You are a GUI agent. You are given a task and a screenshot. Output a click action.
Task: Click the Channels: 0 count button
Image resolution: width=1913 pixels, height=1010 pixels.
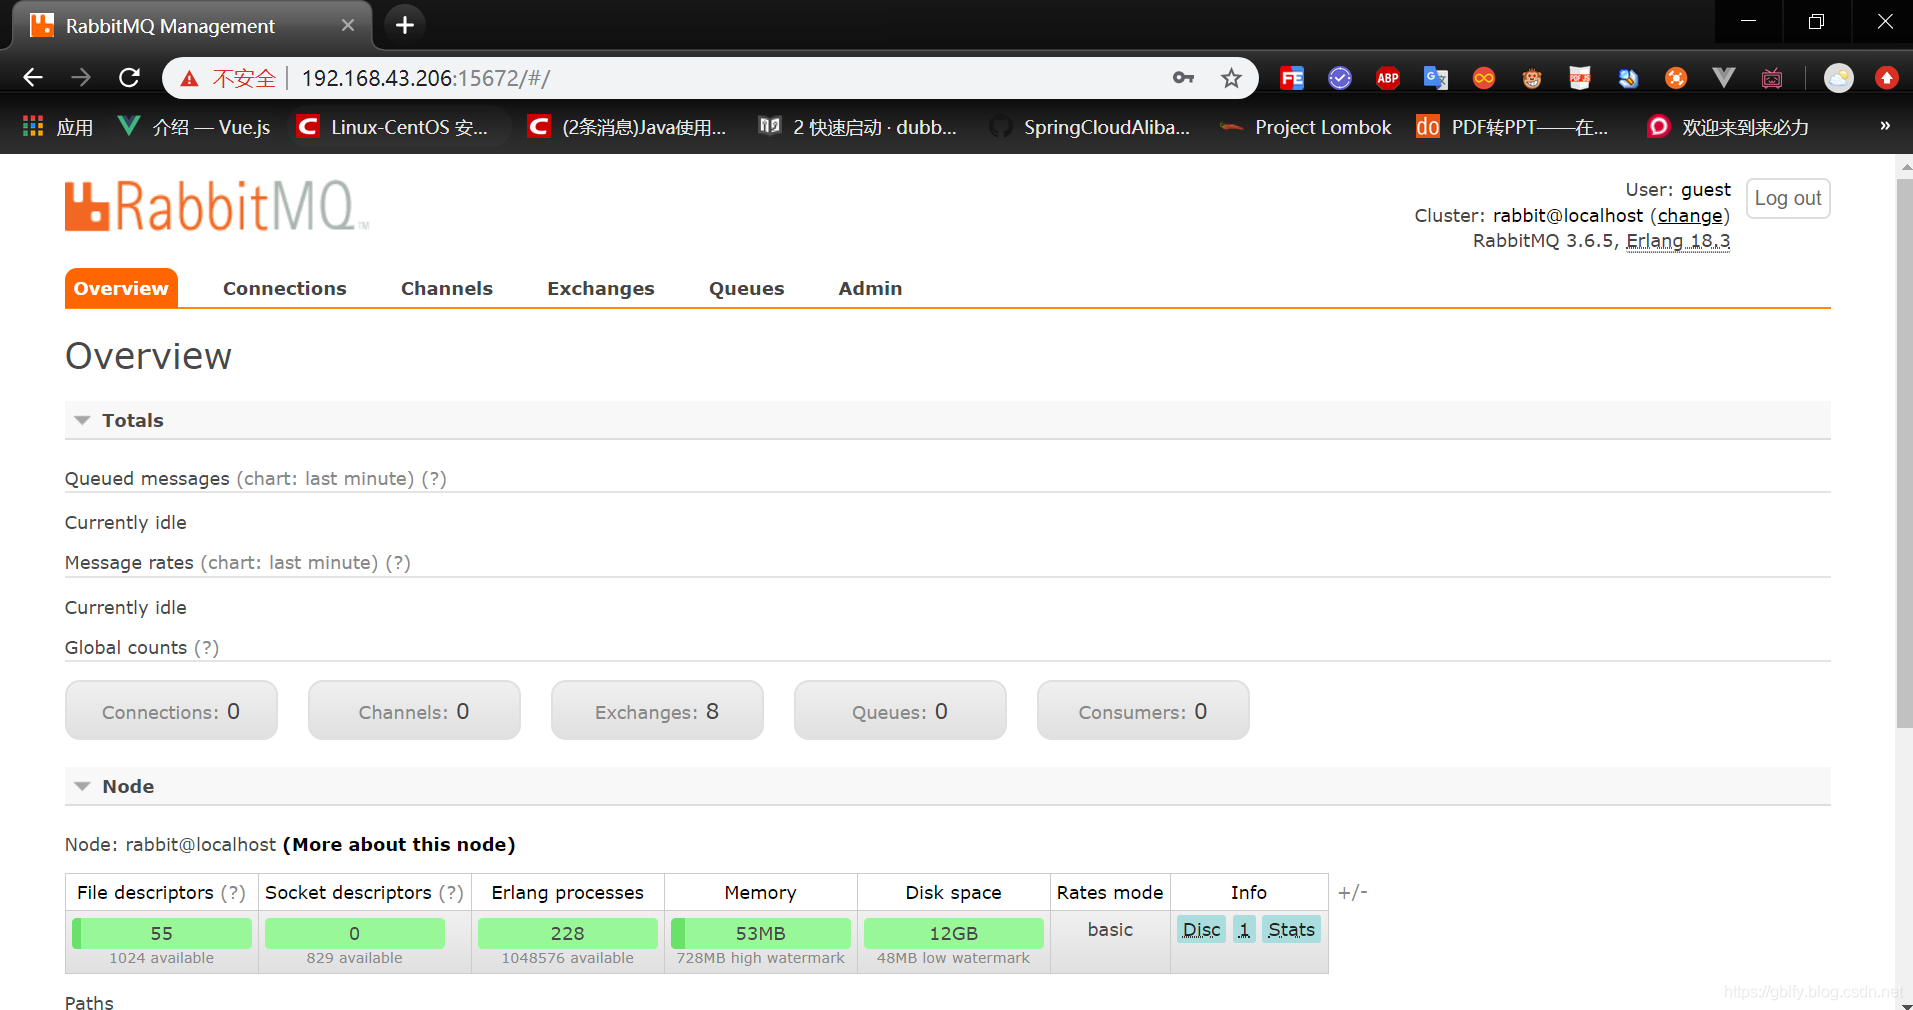click(414, 710)
